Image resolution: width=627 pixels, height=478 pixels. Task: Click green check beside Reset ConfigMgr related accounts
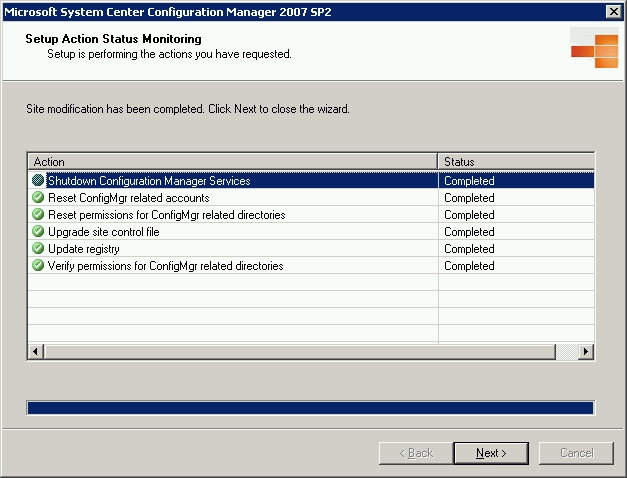(x=38, y=197)
